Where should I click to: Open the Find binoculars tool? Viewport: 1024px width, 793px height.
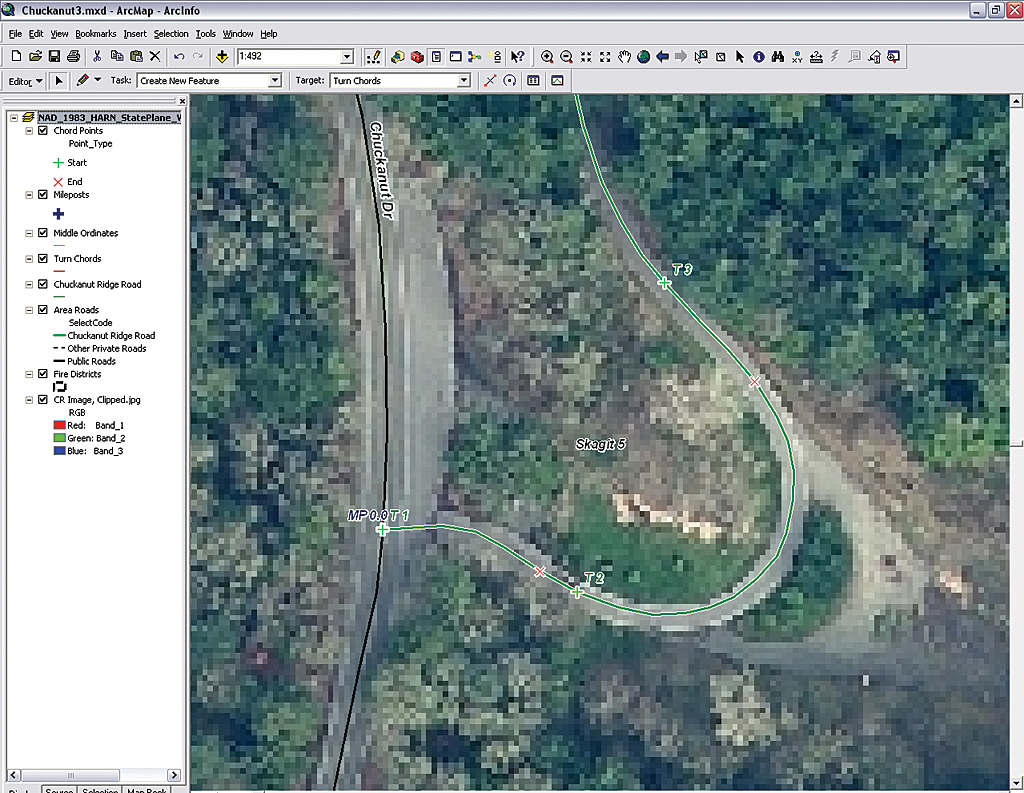[777, 57]
